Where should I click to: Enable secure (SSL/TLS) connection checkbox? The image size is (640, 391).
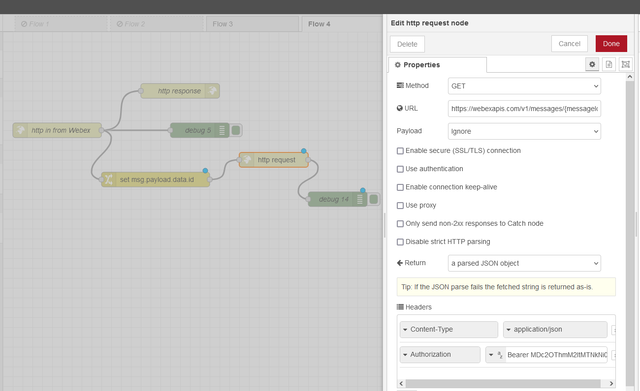pyautogui.click(x=400, y=151)
